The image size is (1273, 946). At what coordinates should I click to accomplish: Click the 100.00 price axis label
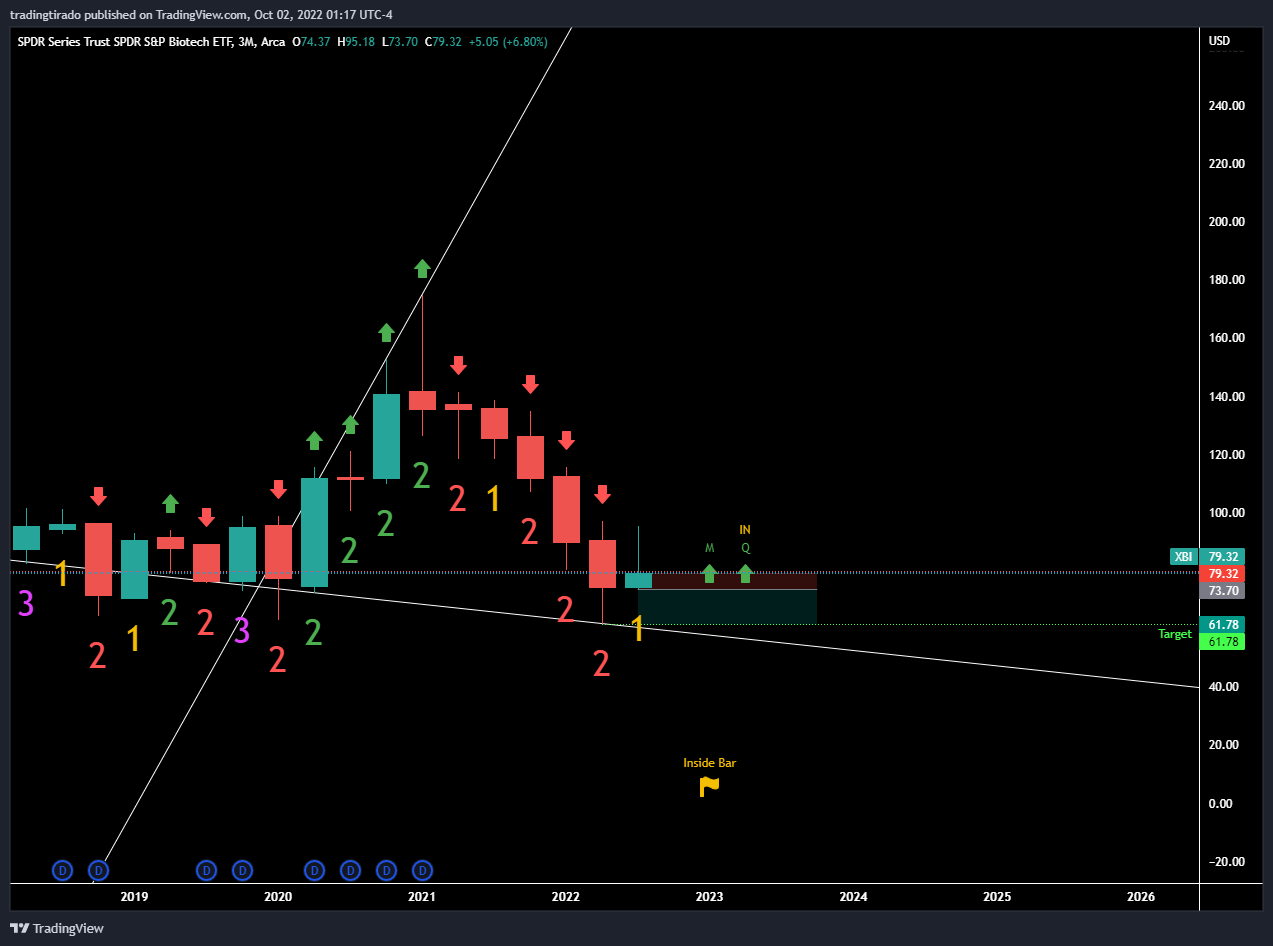coord(1224,513)
